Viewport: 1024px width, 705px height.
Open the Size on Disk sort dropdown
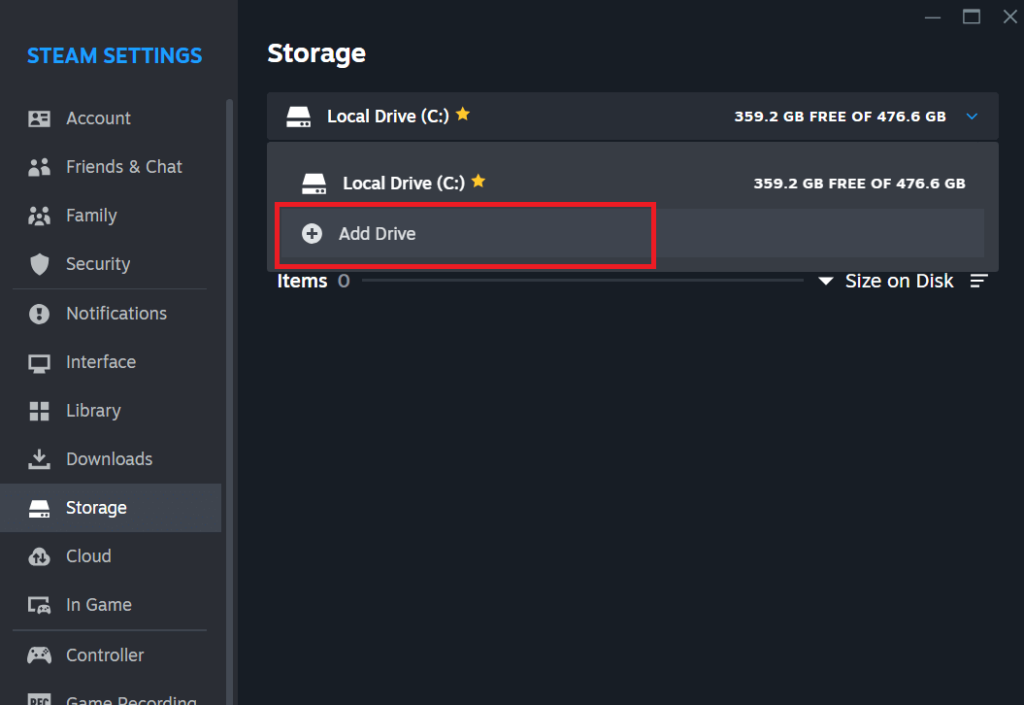coord(886,281)
